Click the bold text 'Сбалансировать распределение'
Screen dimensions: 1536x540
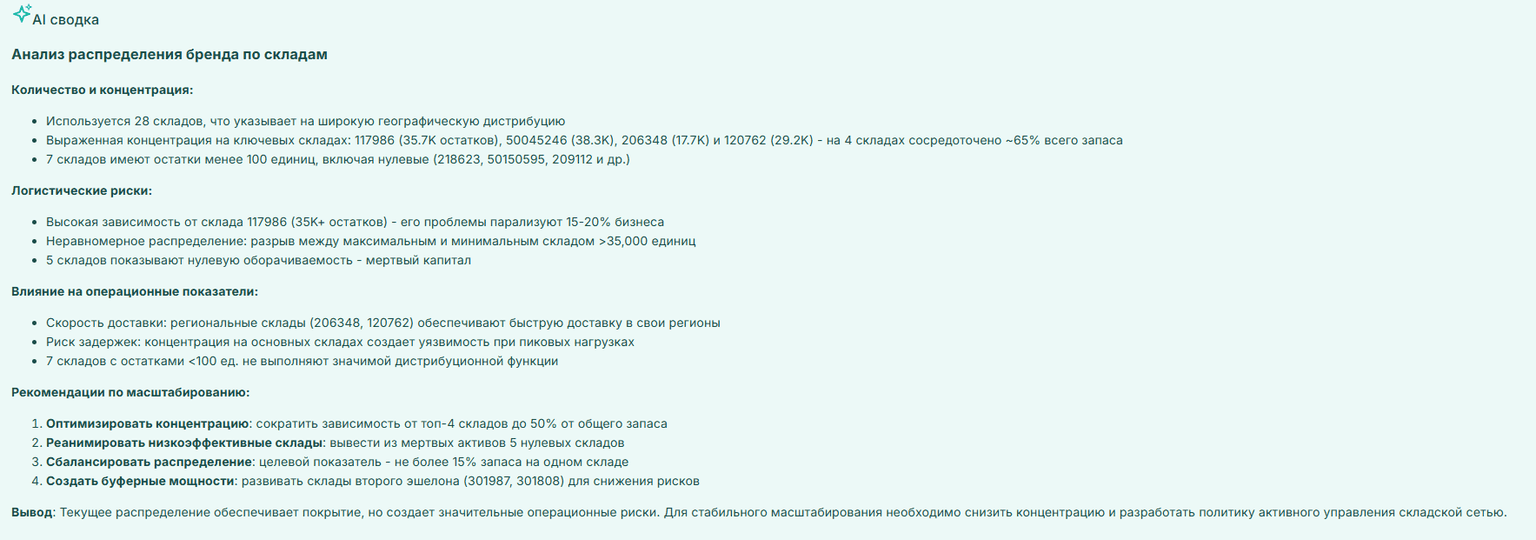pos(149,462)
